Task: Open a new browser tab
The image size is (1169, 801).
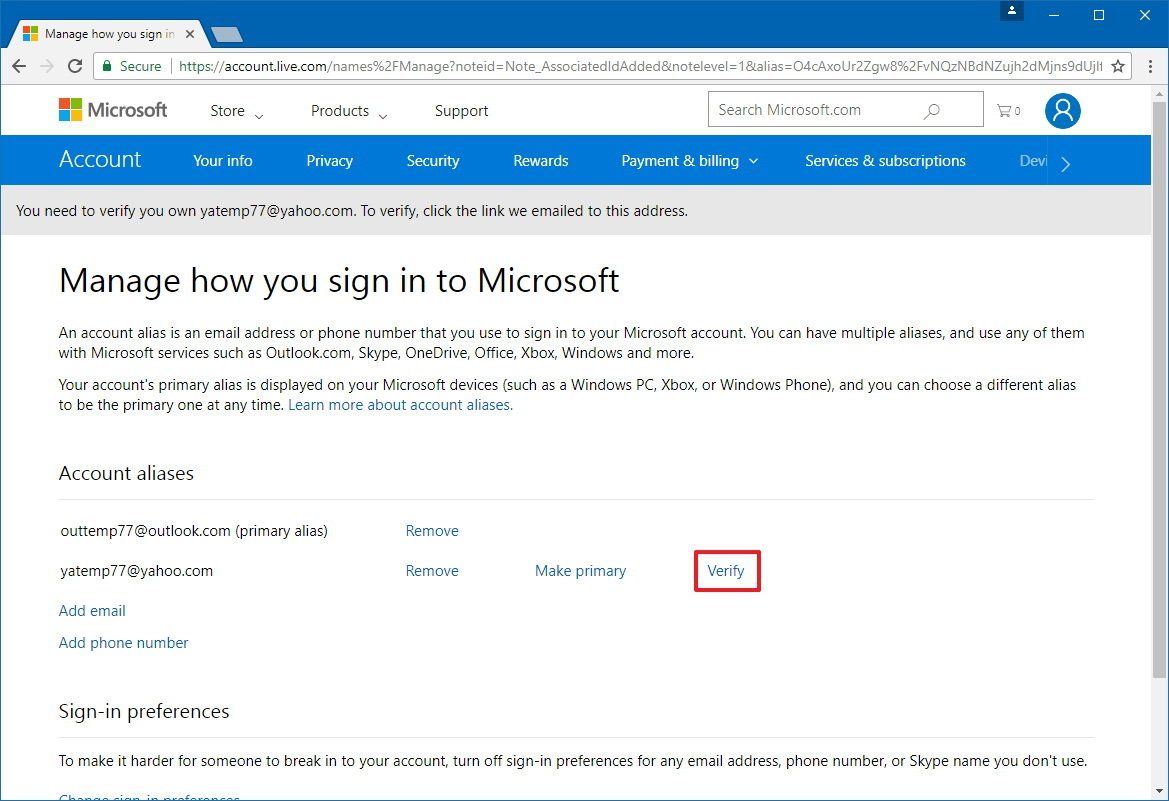Action: pyautogui.click(x=227, y=34)
